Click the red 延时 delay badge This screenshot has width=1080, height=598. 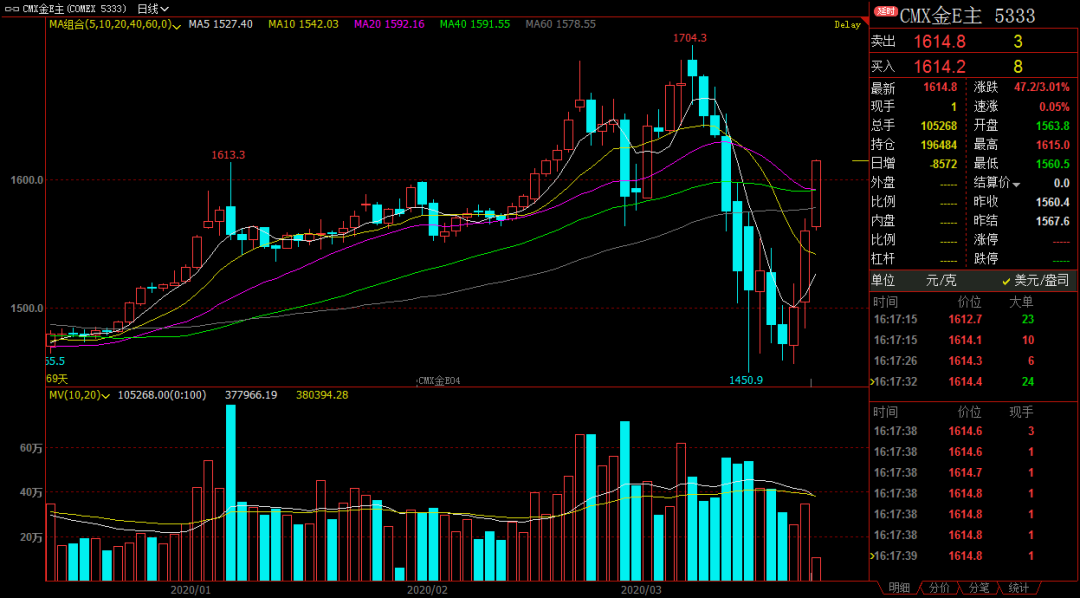coord(885,13)
